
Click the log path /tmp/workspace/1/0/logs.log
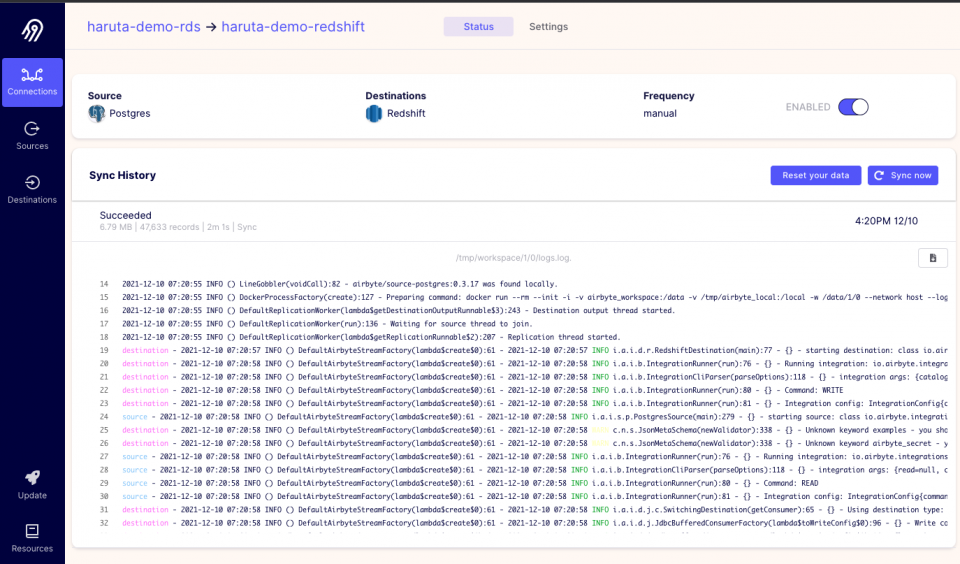point(513,258)
